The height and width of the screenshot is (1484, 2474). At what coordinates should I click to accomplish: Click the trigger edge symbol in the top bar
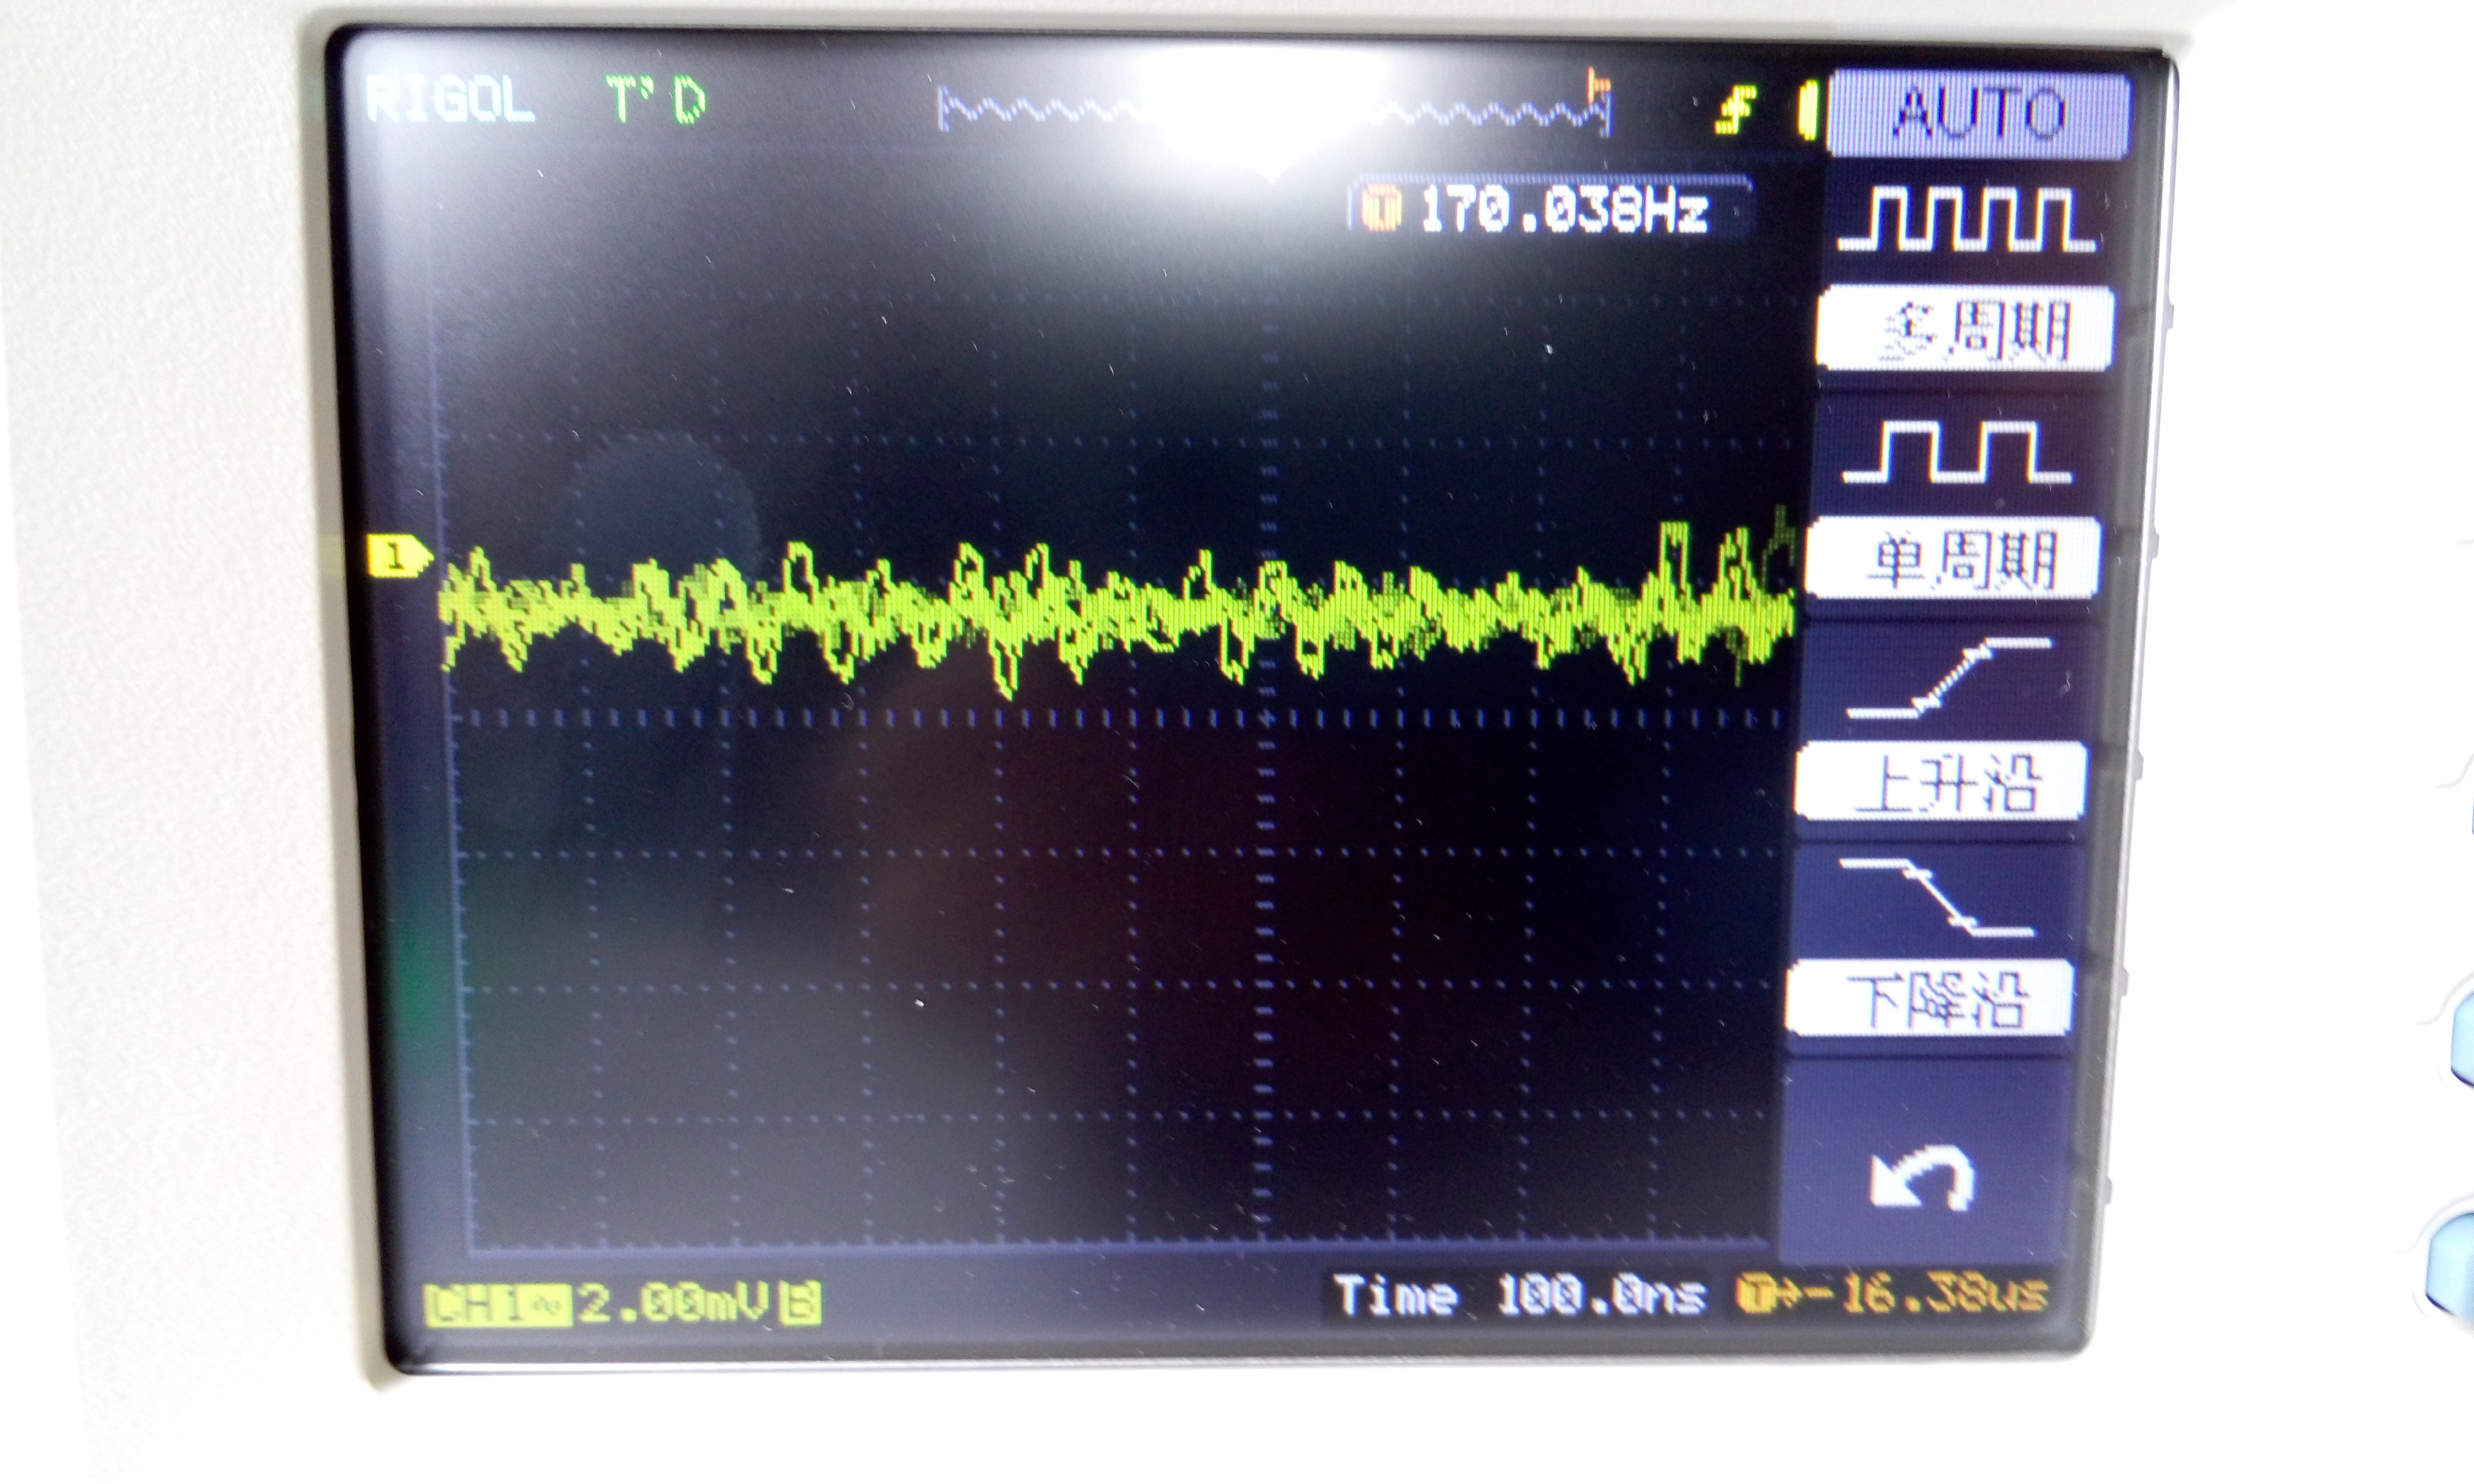[x=1737, y=111]
